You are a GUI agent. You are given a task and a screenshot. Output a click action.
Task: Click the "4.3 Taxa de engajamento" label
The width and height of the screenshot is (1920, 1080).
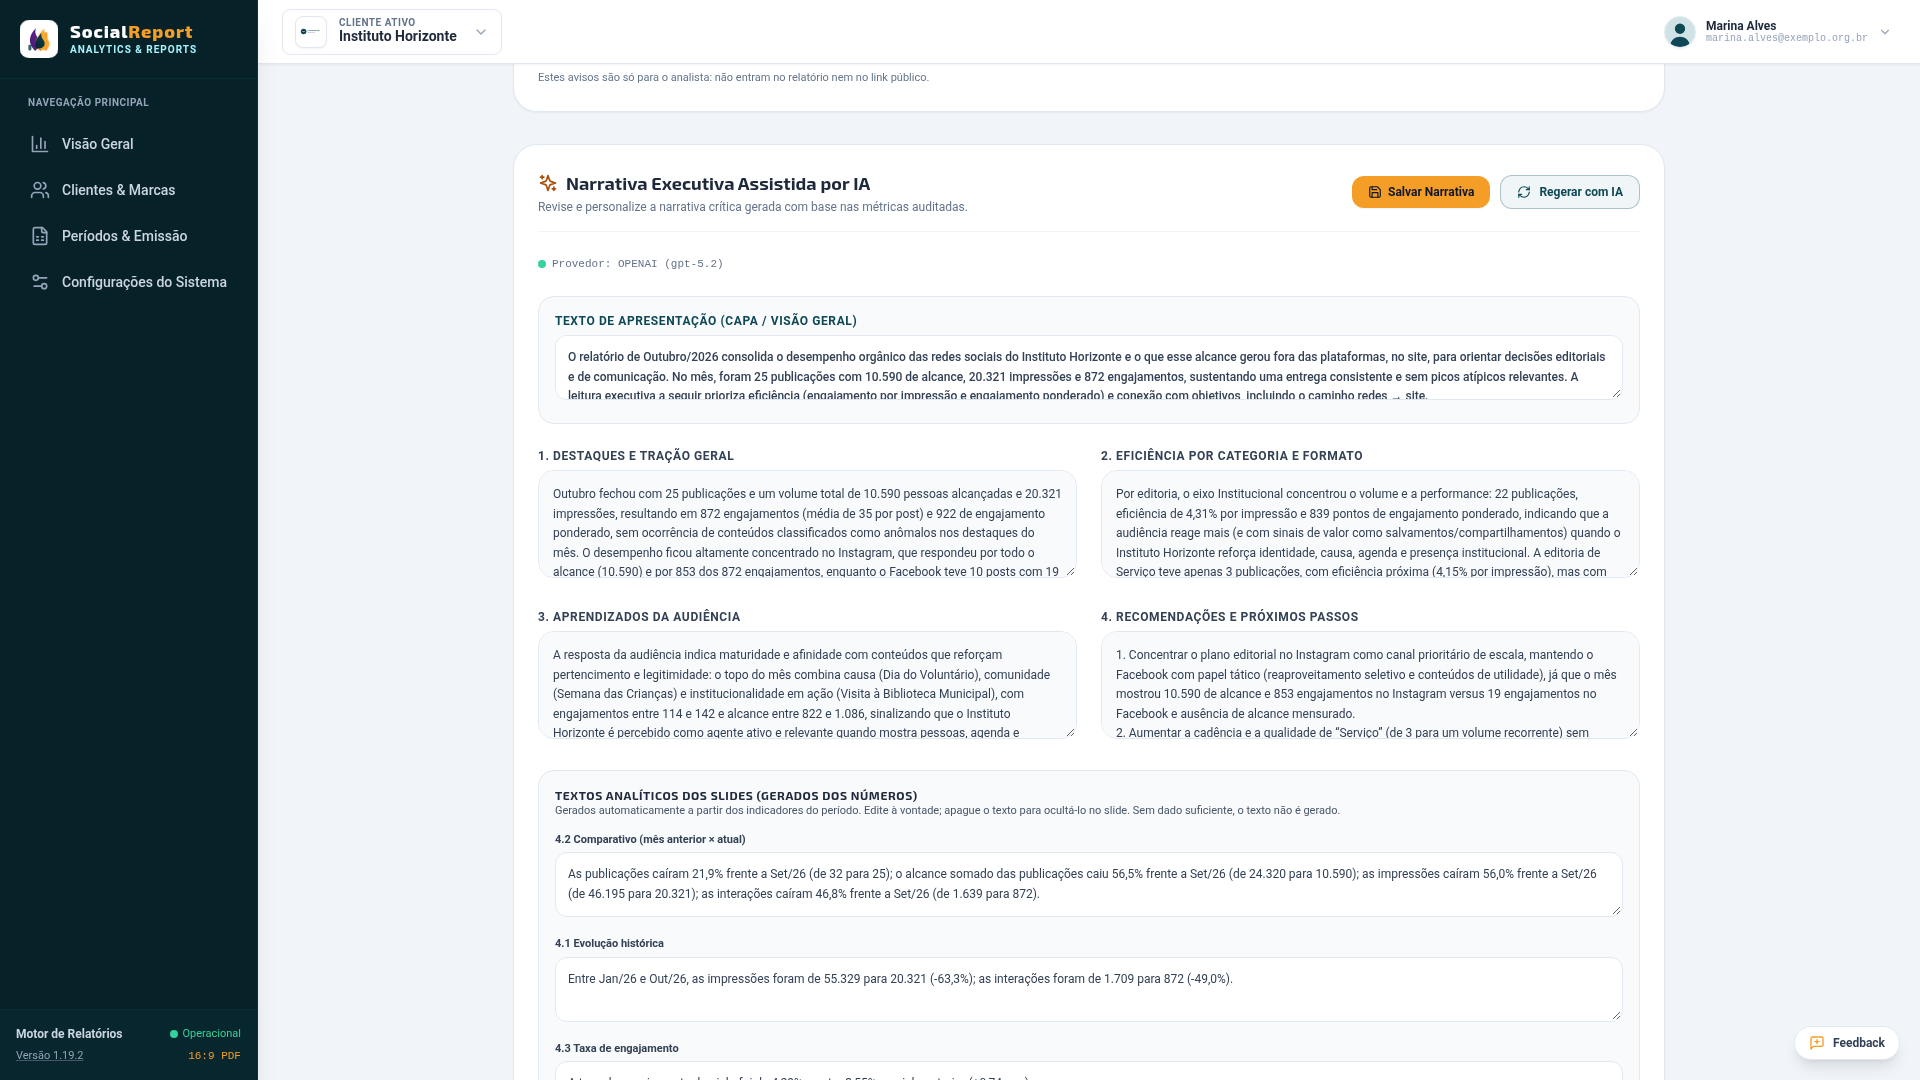[617, 1049]
